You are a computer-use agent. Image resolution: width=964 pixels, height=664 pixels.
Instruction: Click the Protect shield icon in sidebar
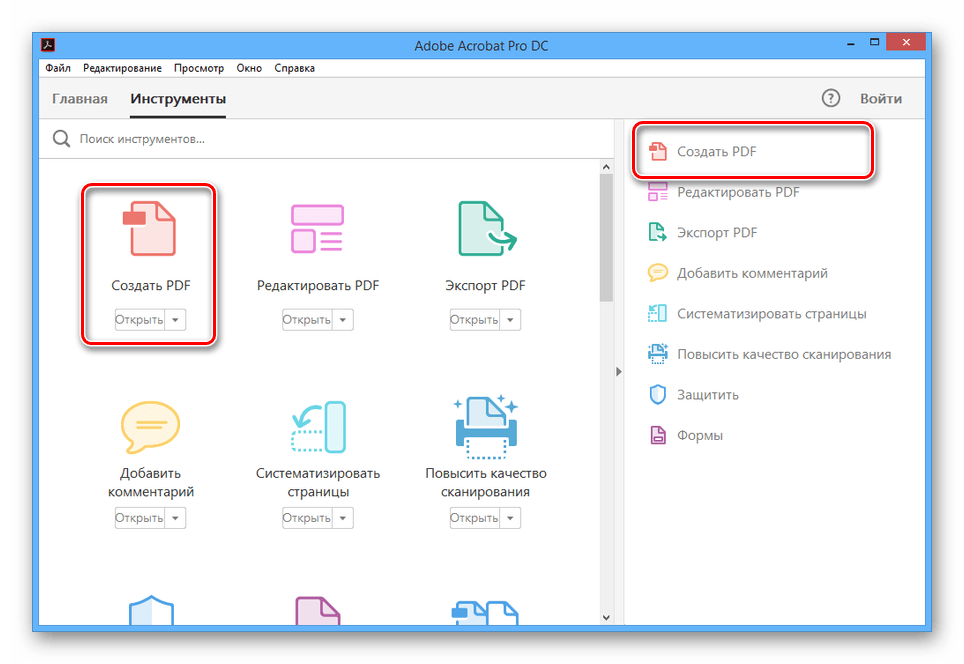point(657,395)
